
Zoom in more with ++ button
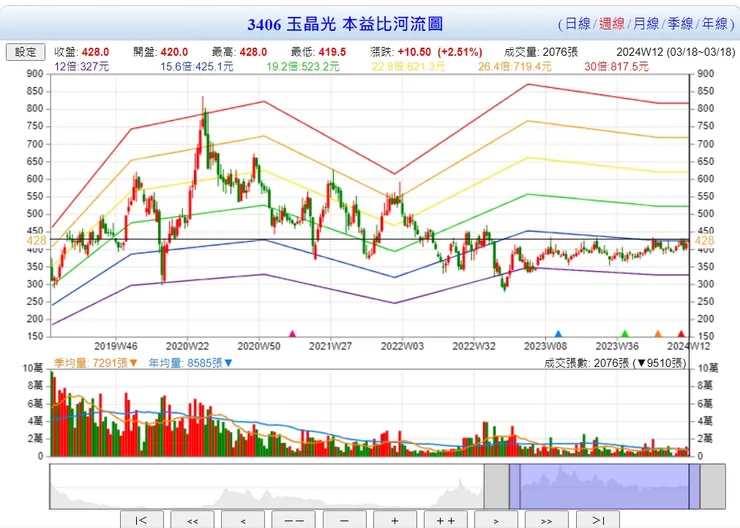(445, 520)
